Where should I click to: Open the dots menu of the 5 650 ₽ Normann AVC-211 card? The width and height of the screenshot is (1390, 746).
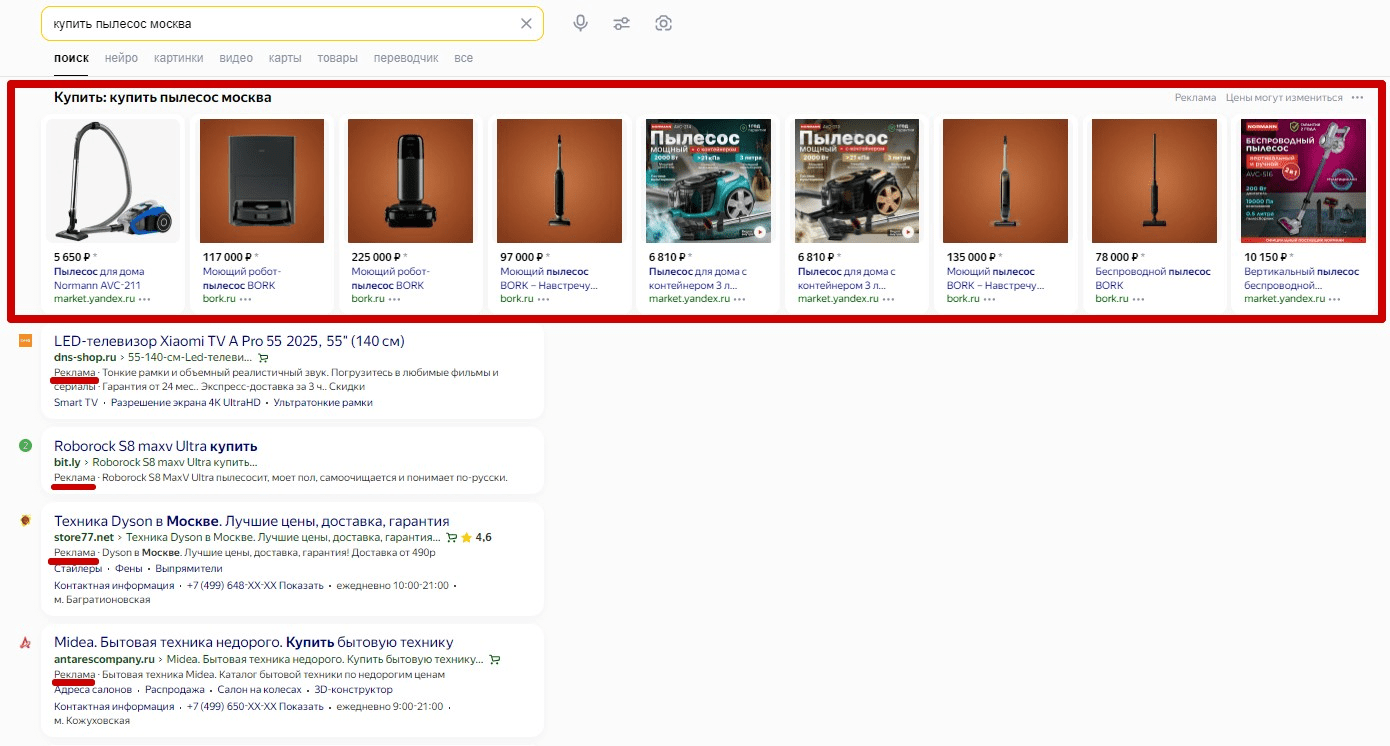click(145, 299)
